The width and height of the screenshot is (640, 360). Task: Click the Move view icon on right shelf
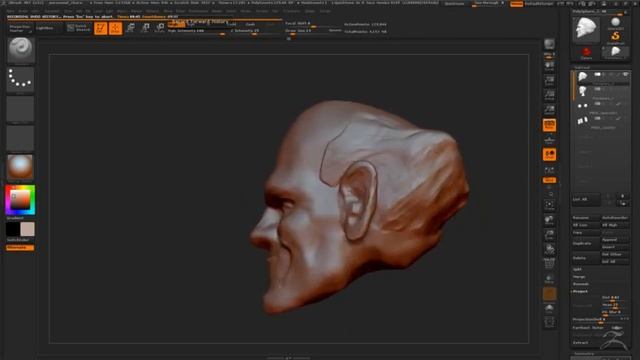(549, 220)
